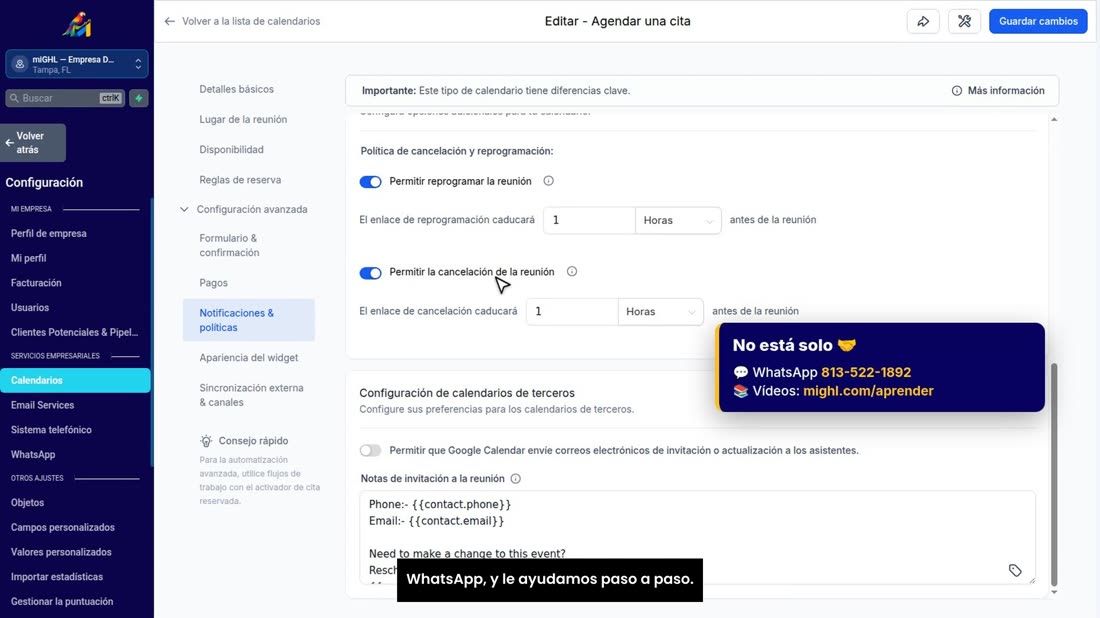Click the miGHL parrot logo

click(76, 25)
